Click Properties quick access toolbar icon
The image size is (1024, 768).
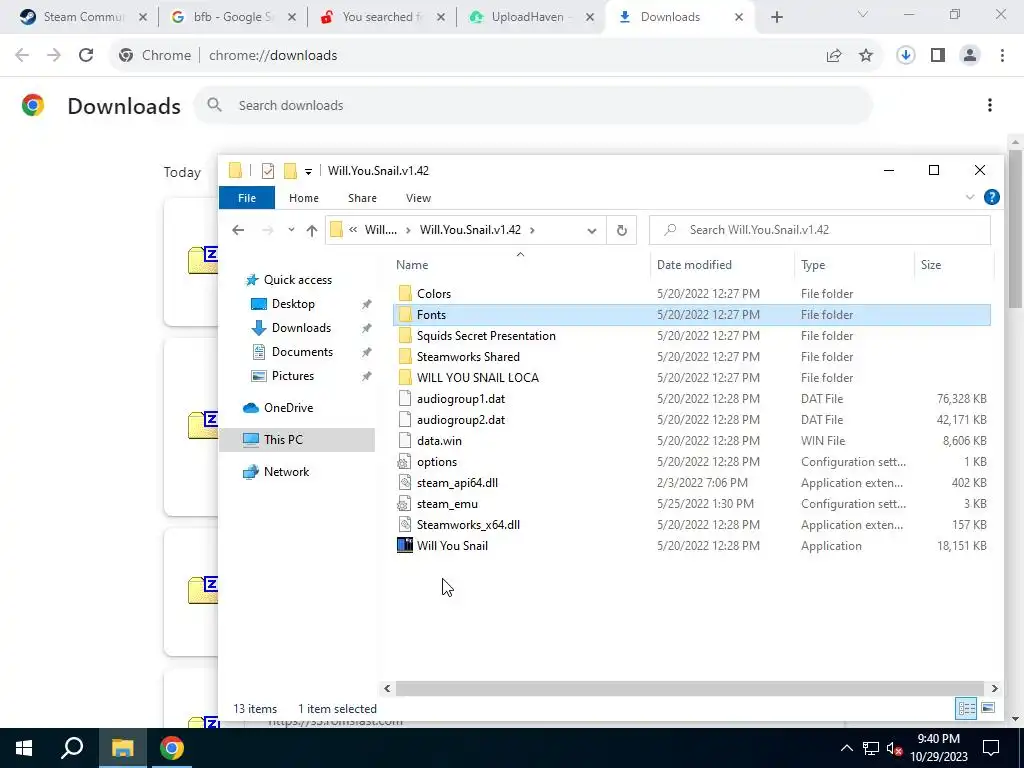(x=268, y=171)
